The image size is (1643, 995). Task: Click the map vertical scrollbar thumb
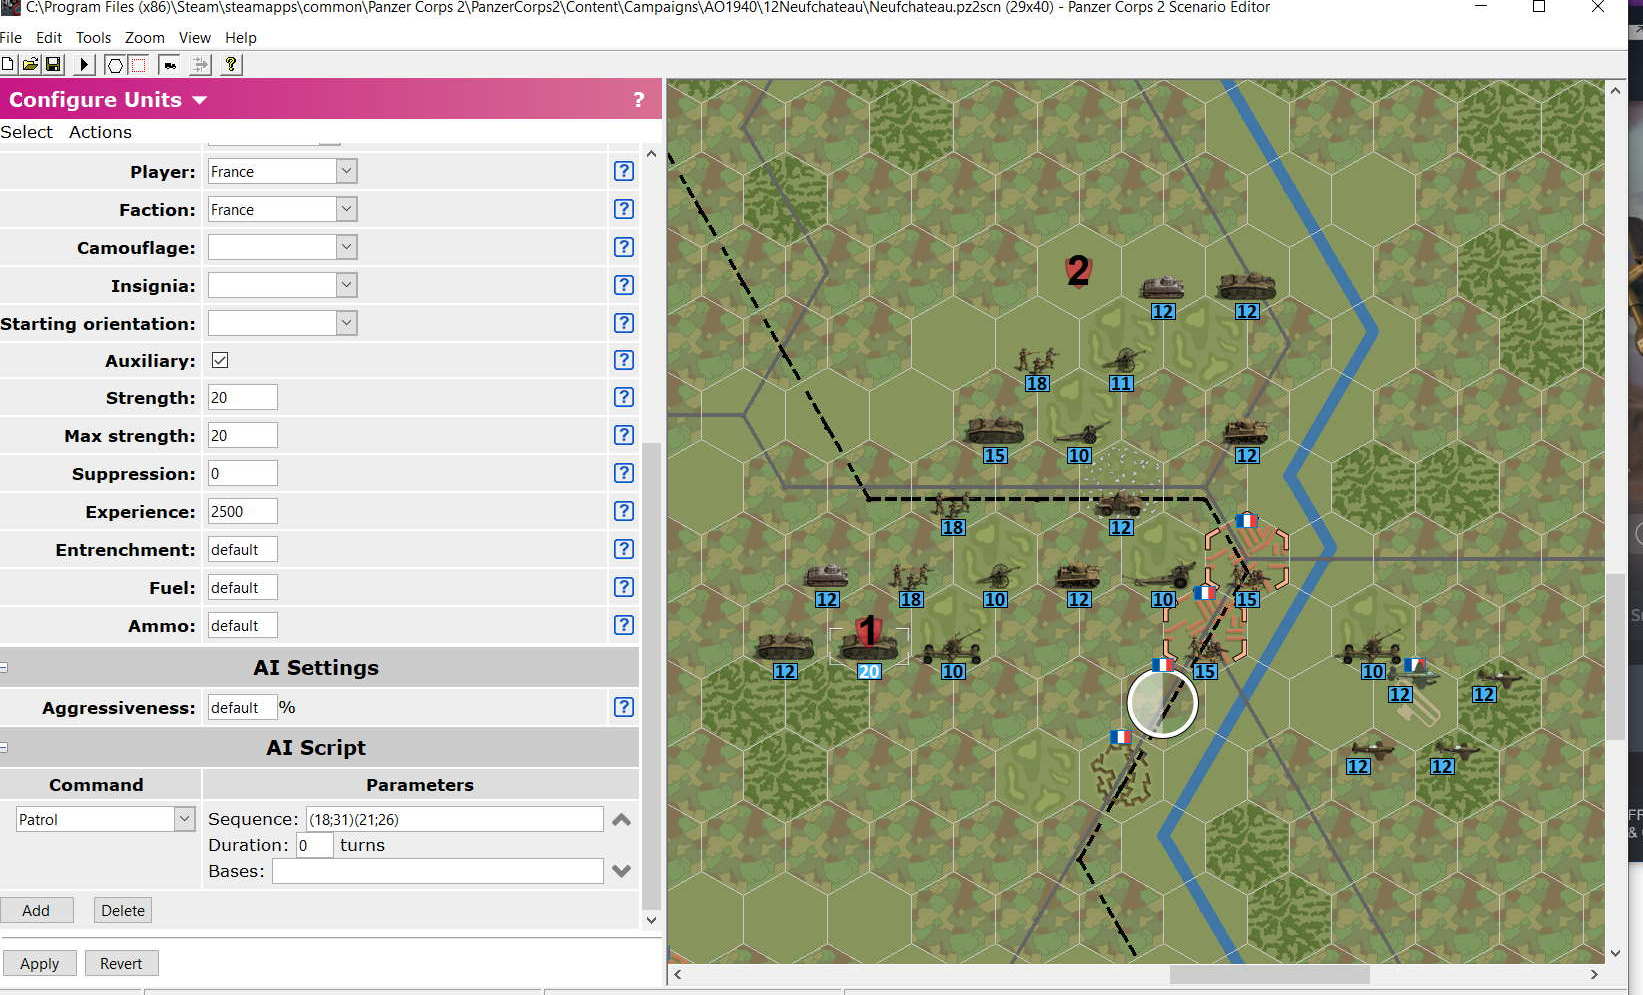1615,657
